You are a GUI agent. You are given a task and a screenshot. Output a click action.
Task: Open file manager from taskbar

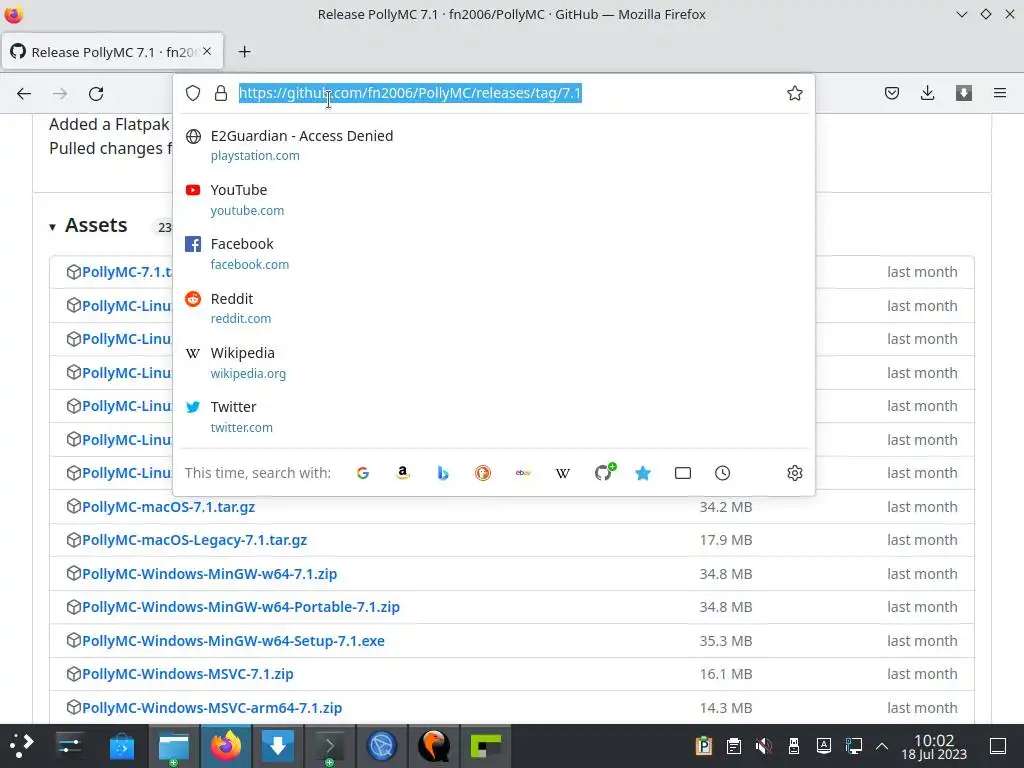(174, 746)
